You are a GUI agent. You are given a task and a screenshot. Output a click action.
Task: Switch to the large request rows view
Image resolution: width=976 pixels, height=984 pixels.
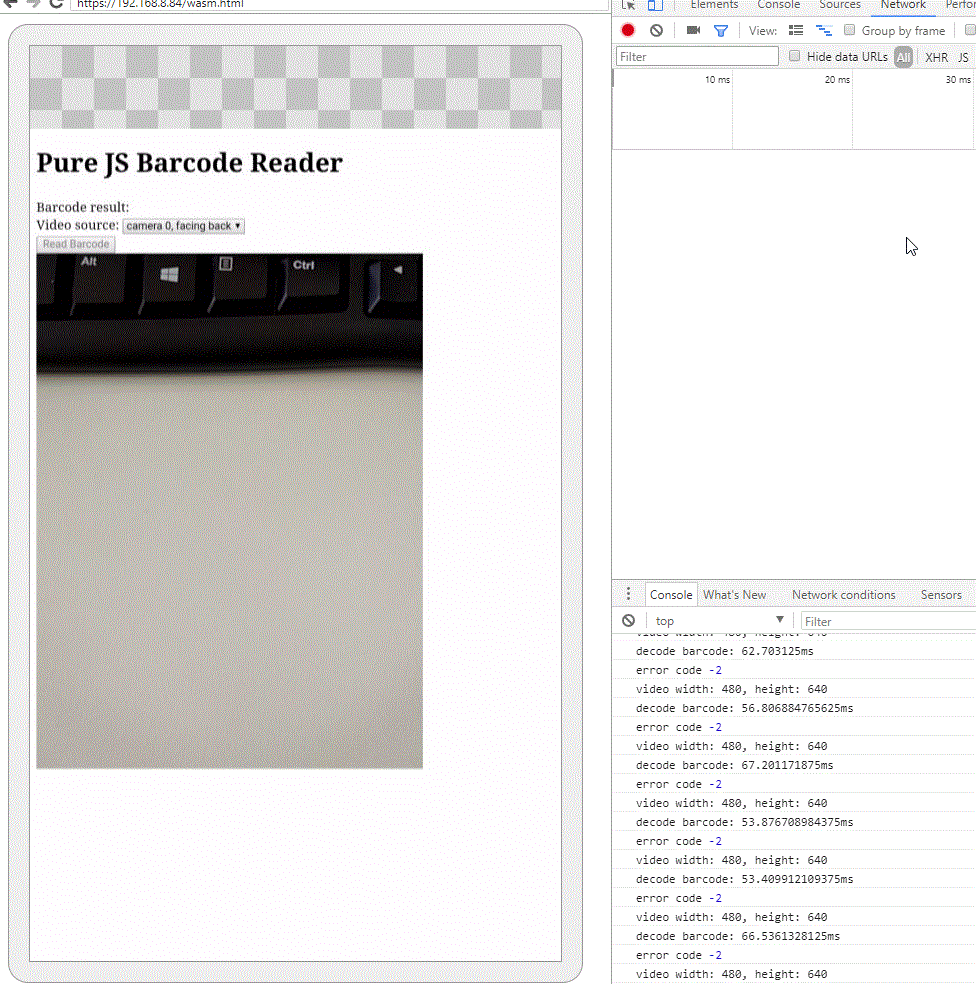(x=796, y=31)
